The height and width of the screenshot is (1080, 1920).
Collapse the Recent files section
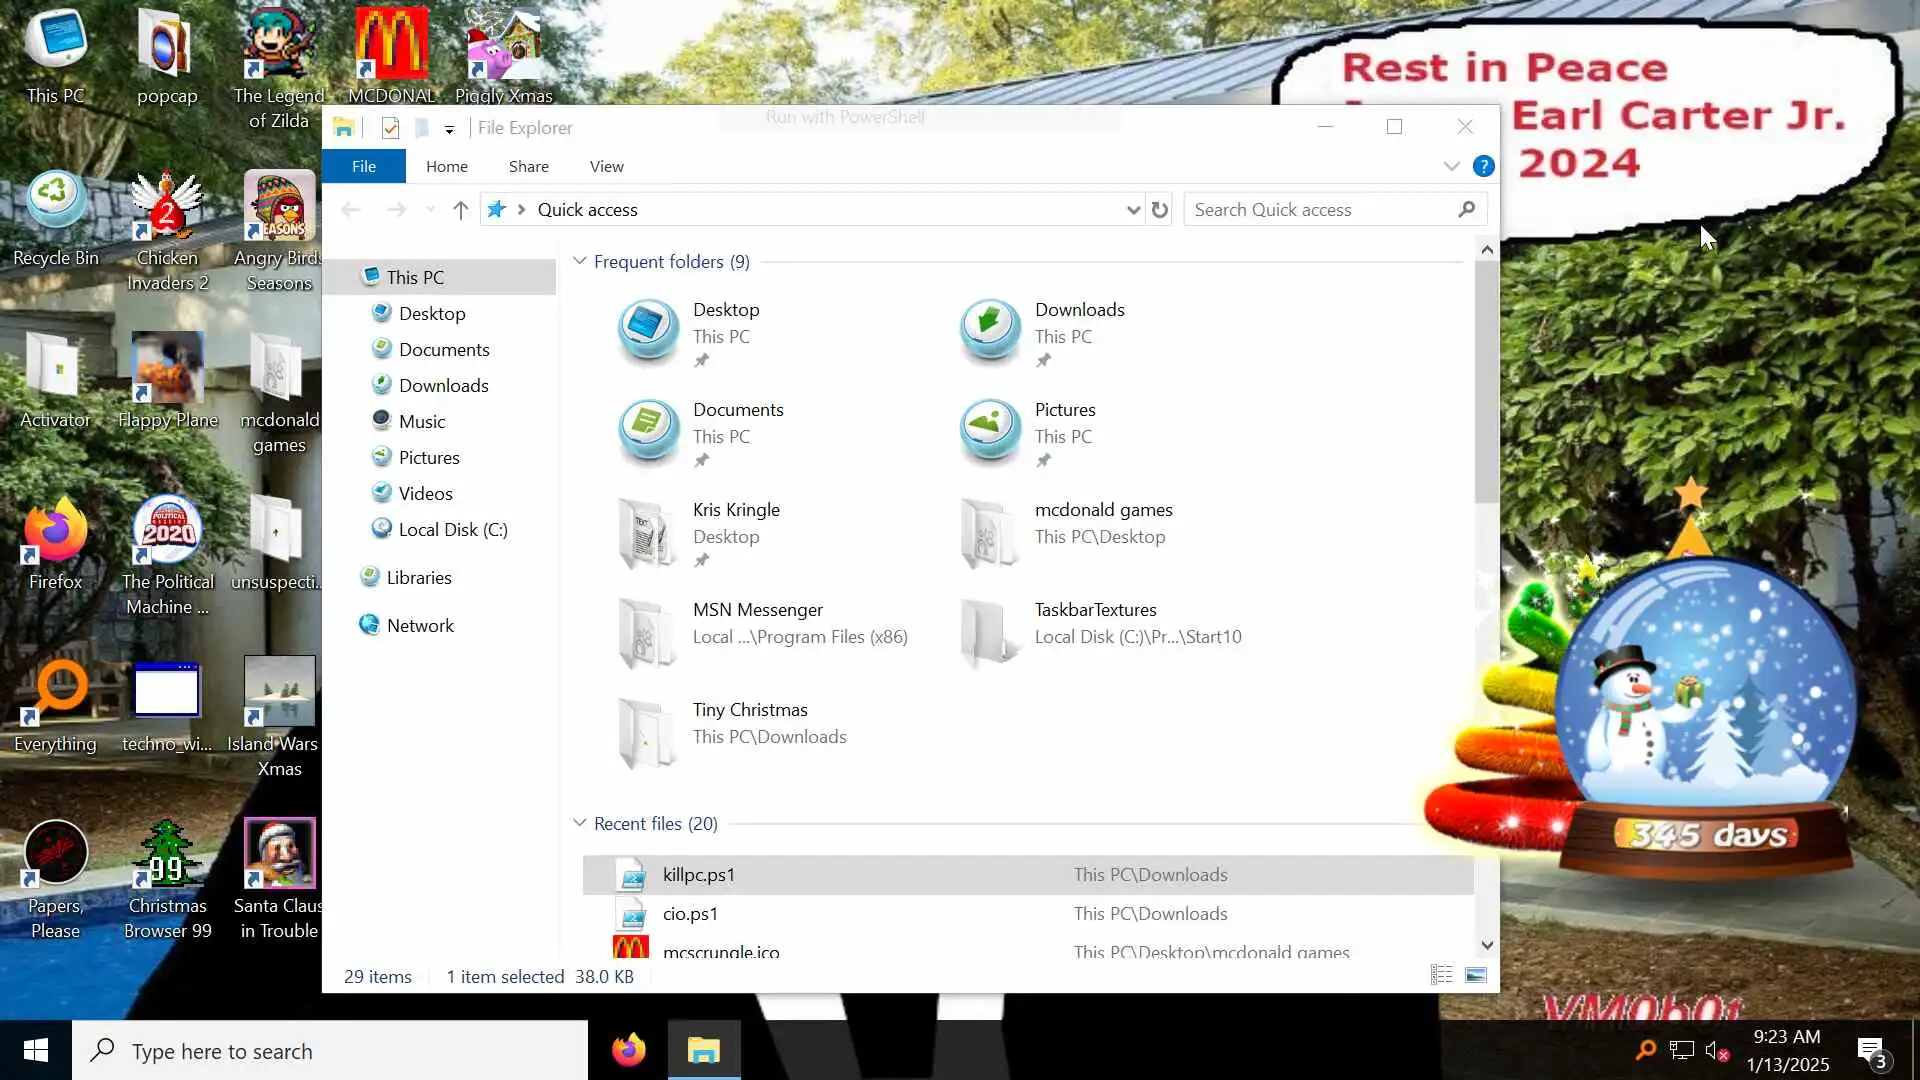coord(579,823)
